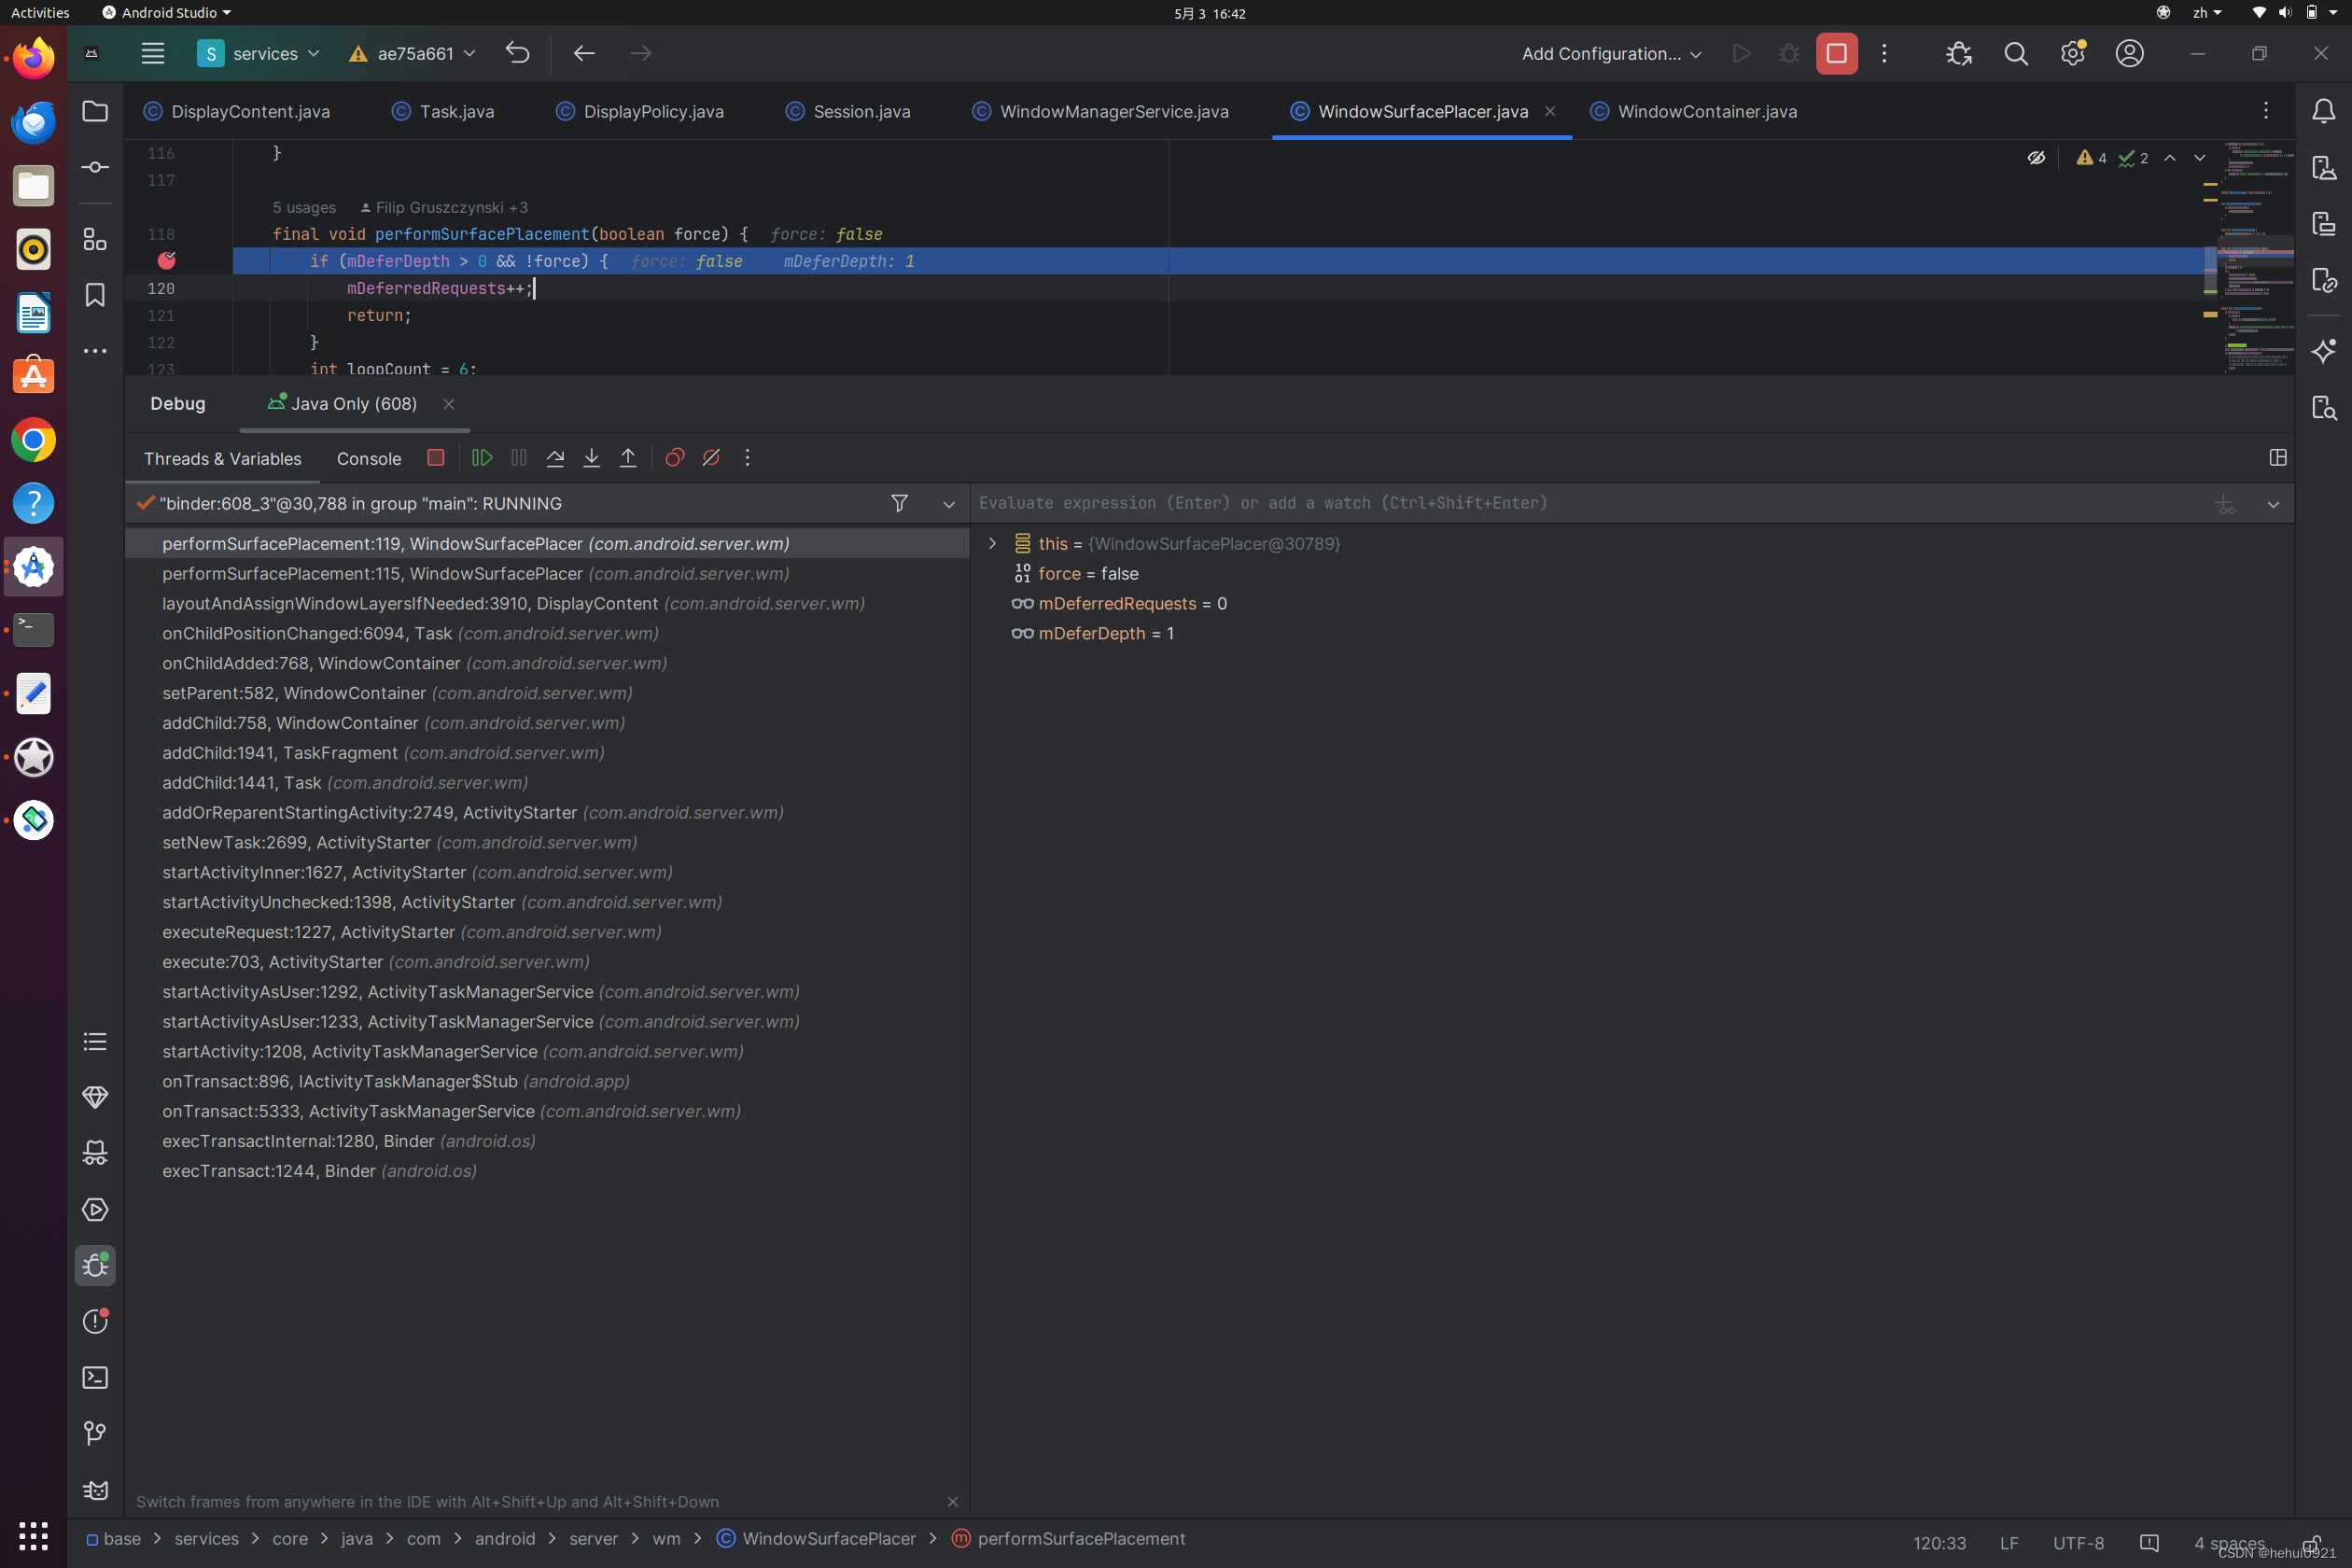
Task: Show more tool windows ellipsis
Action: (x=95, y=351)
